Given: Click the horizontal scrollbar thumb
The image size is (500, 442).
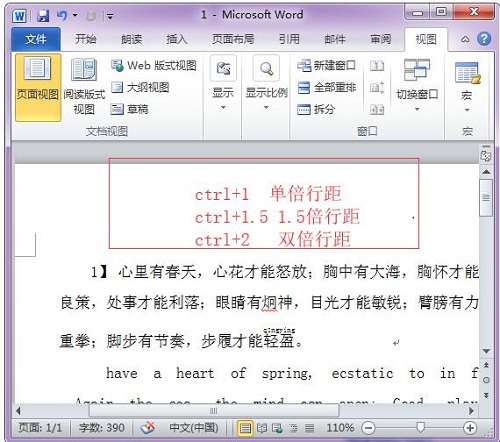Looking at the screenshot, I should pyautogui.click(x=214, y=411).
